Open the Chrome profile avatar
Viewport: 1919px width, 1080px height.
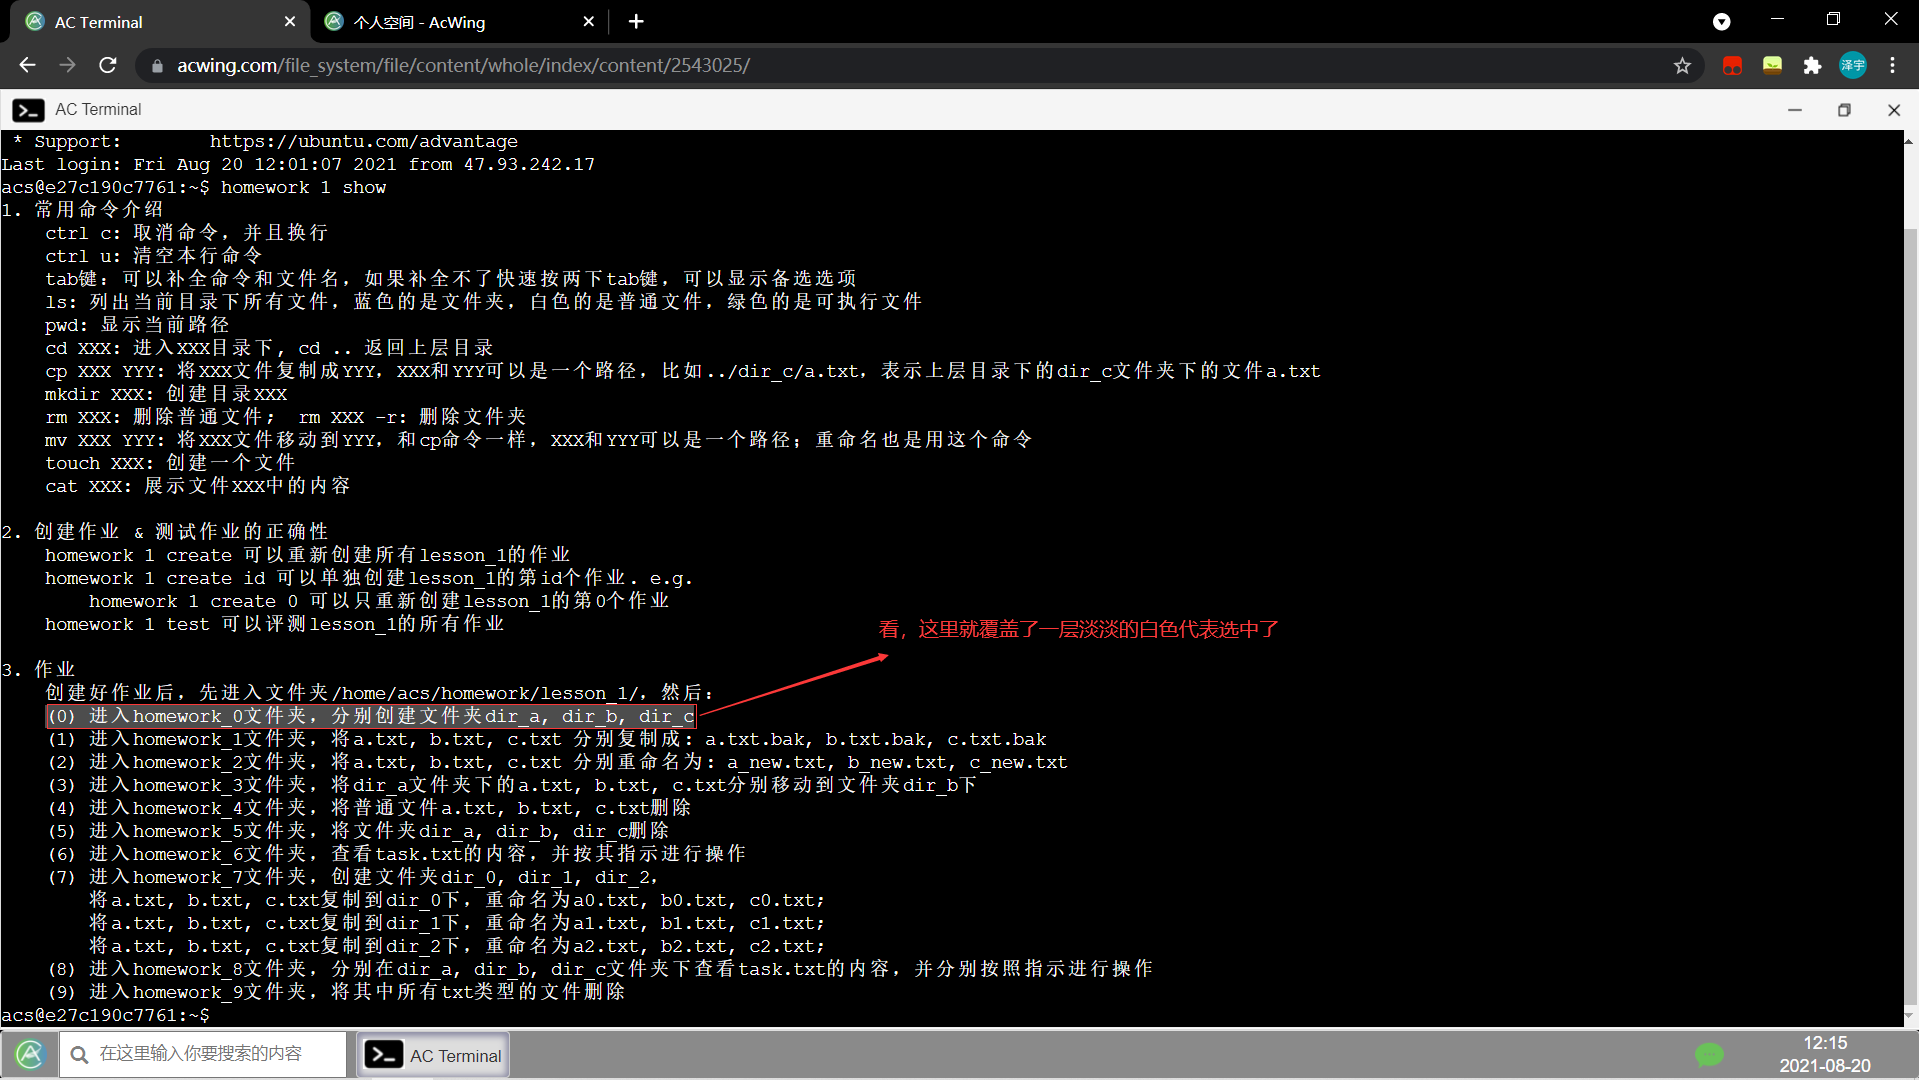coord(1853,65)
